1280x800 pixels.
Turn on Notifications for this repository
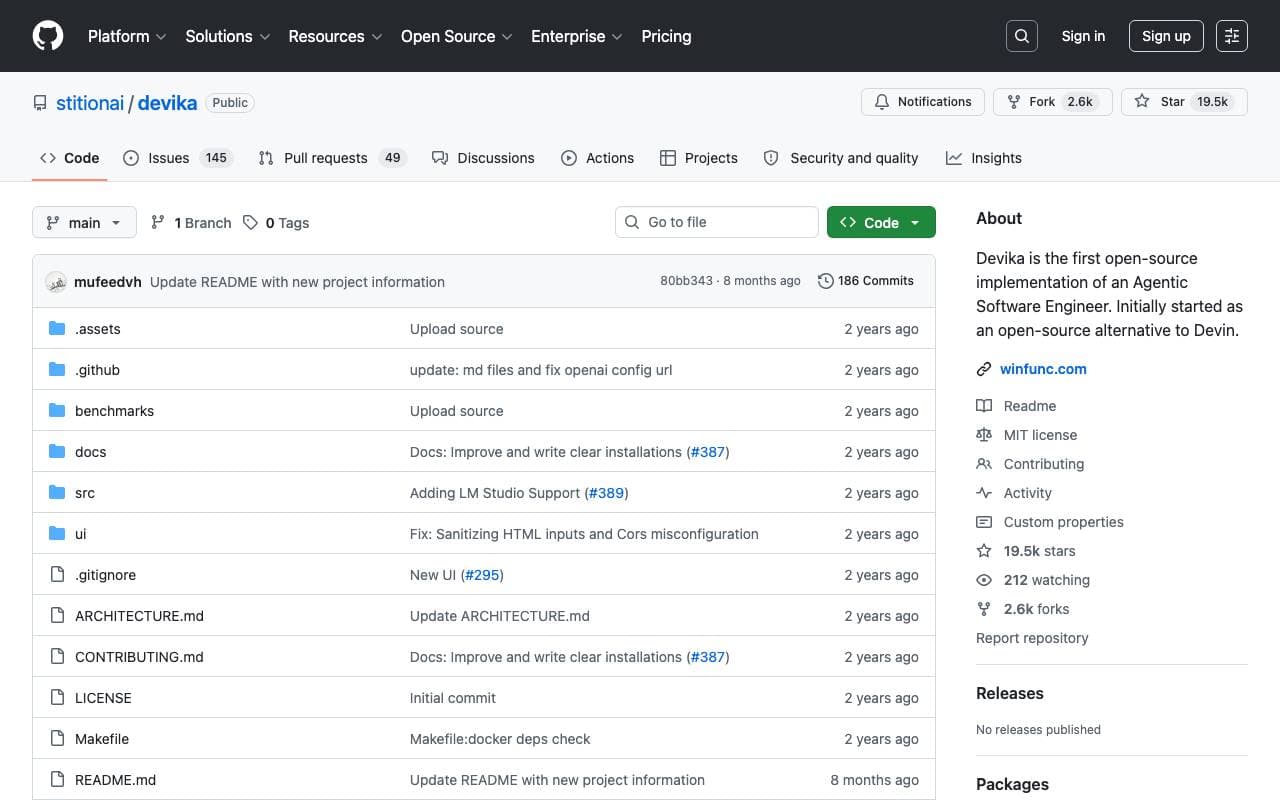(923, 102)
